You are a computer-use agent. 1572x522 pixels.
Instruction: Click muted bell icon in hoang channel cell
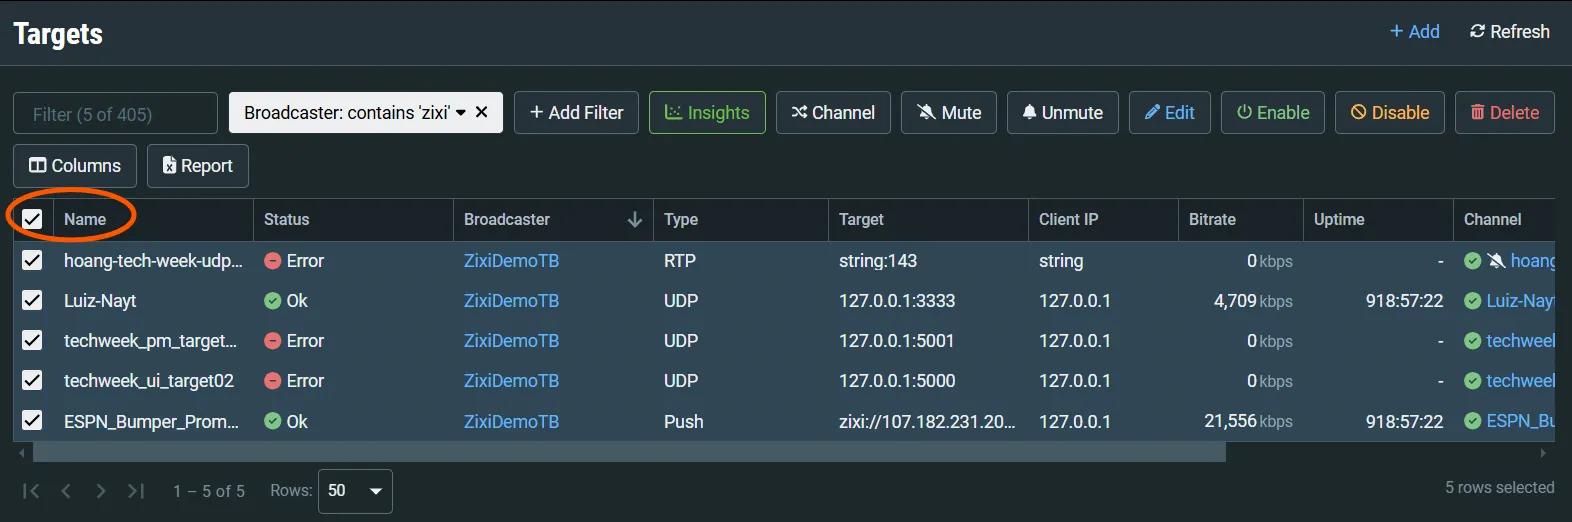coord(1496,261)
